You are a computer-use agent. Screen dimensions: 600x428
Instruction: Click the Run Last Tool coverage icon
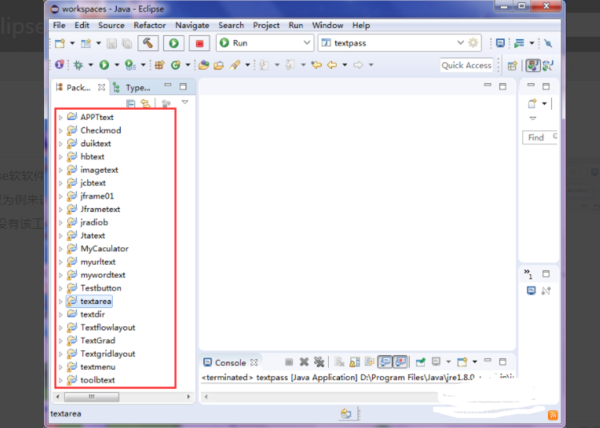130,65
